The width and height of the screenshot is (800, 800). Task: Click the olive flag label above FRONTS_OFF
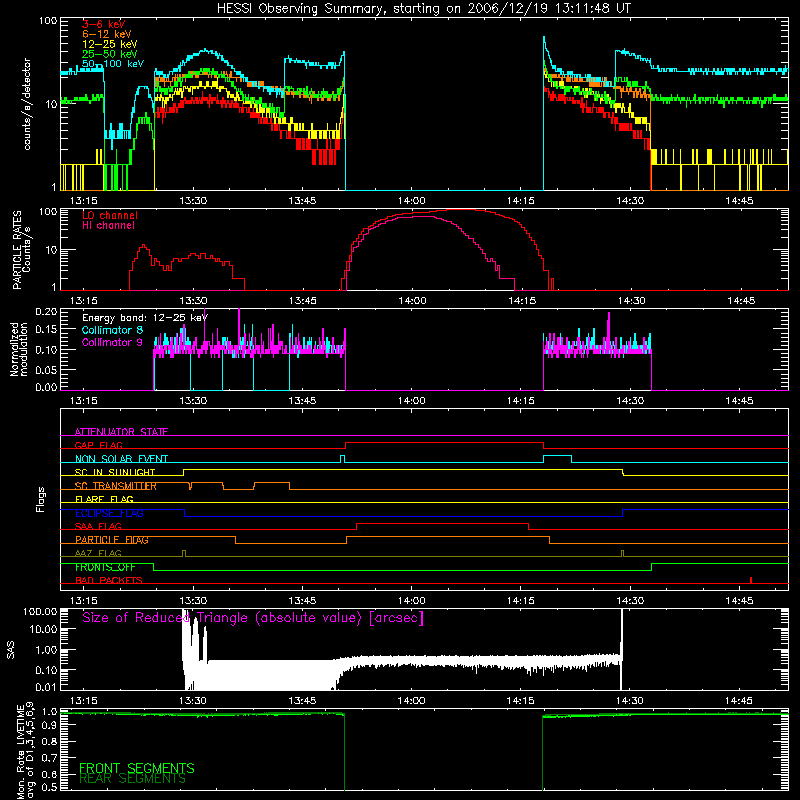[98, 553]
